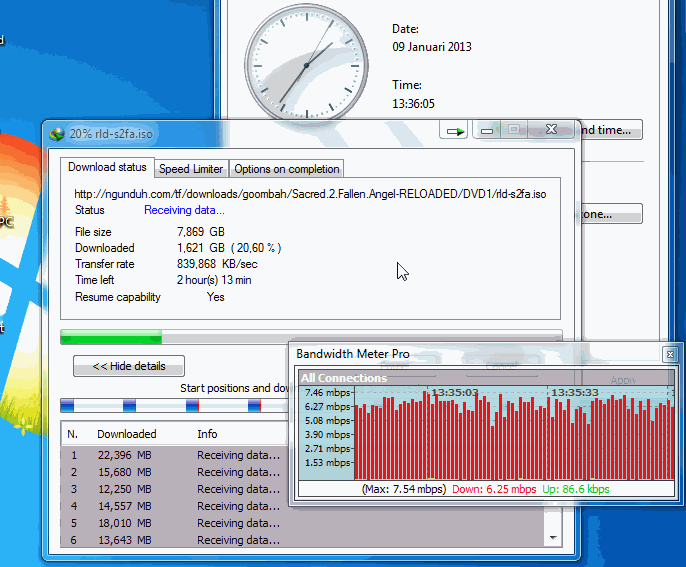
Task: Open the Download status tab
Action: click(107, 168)
